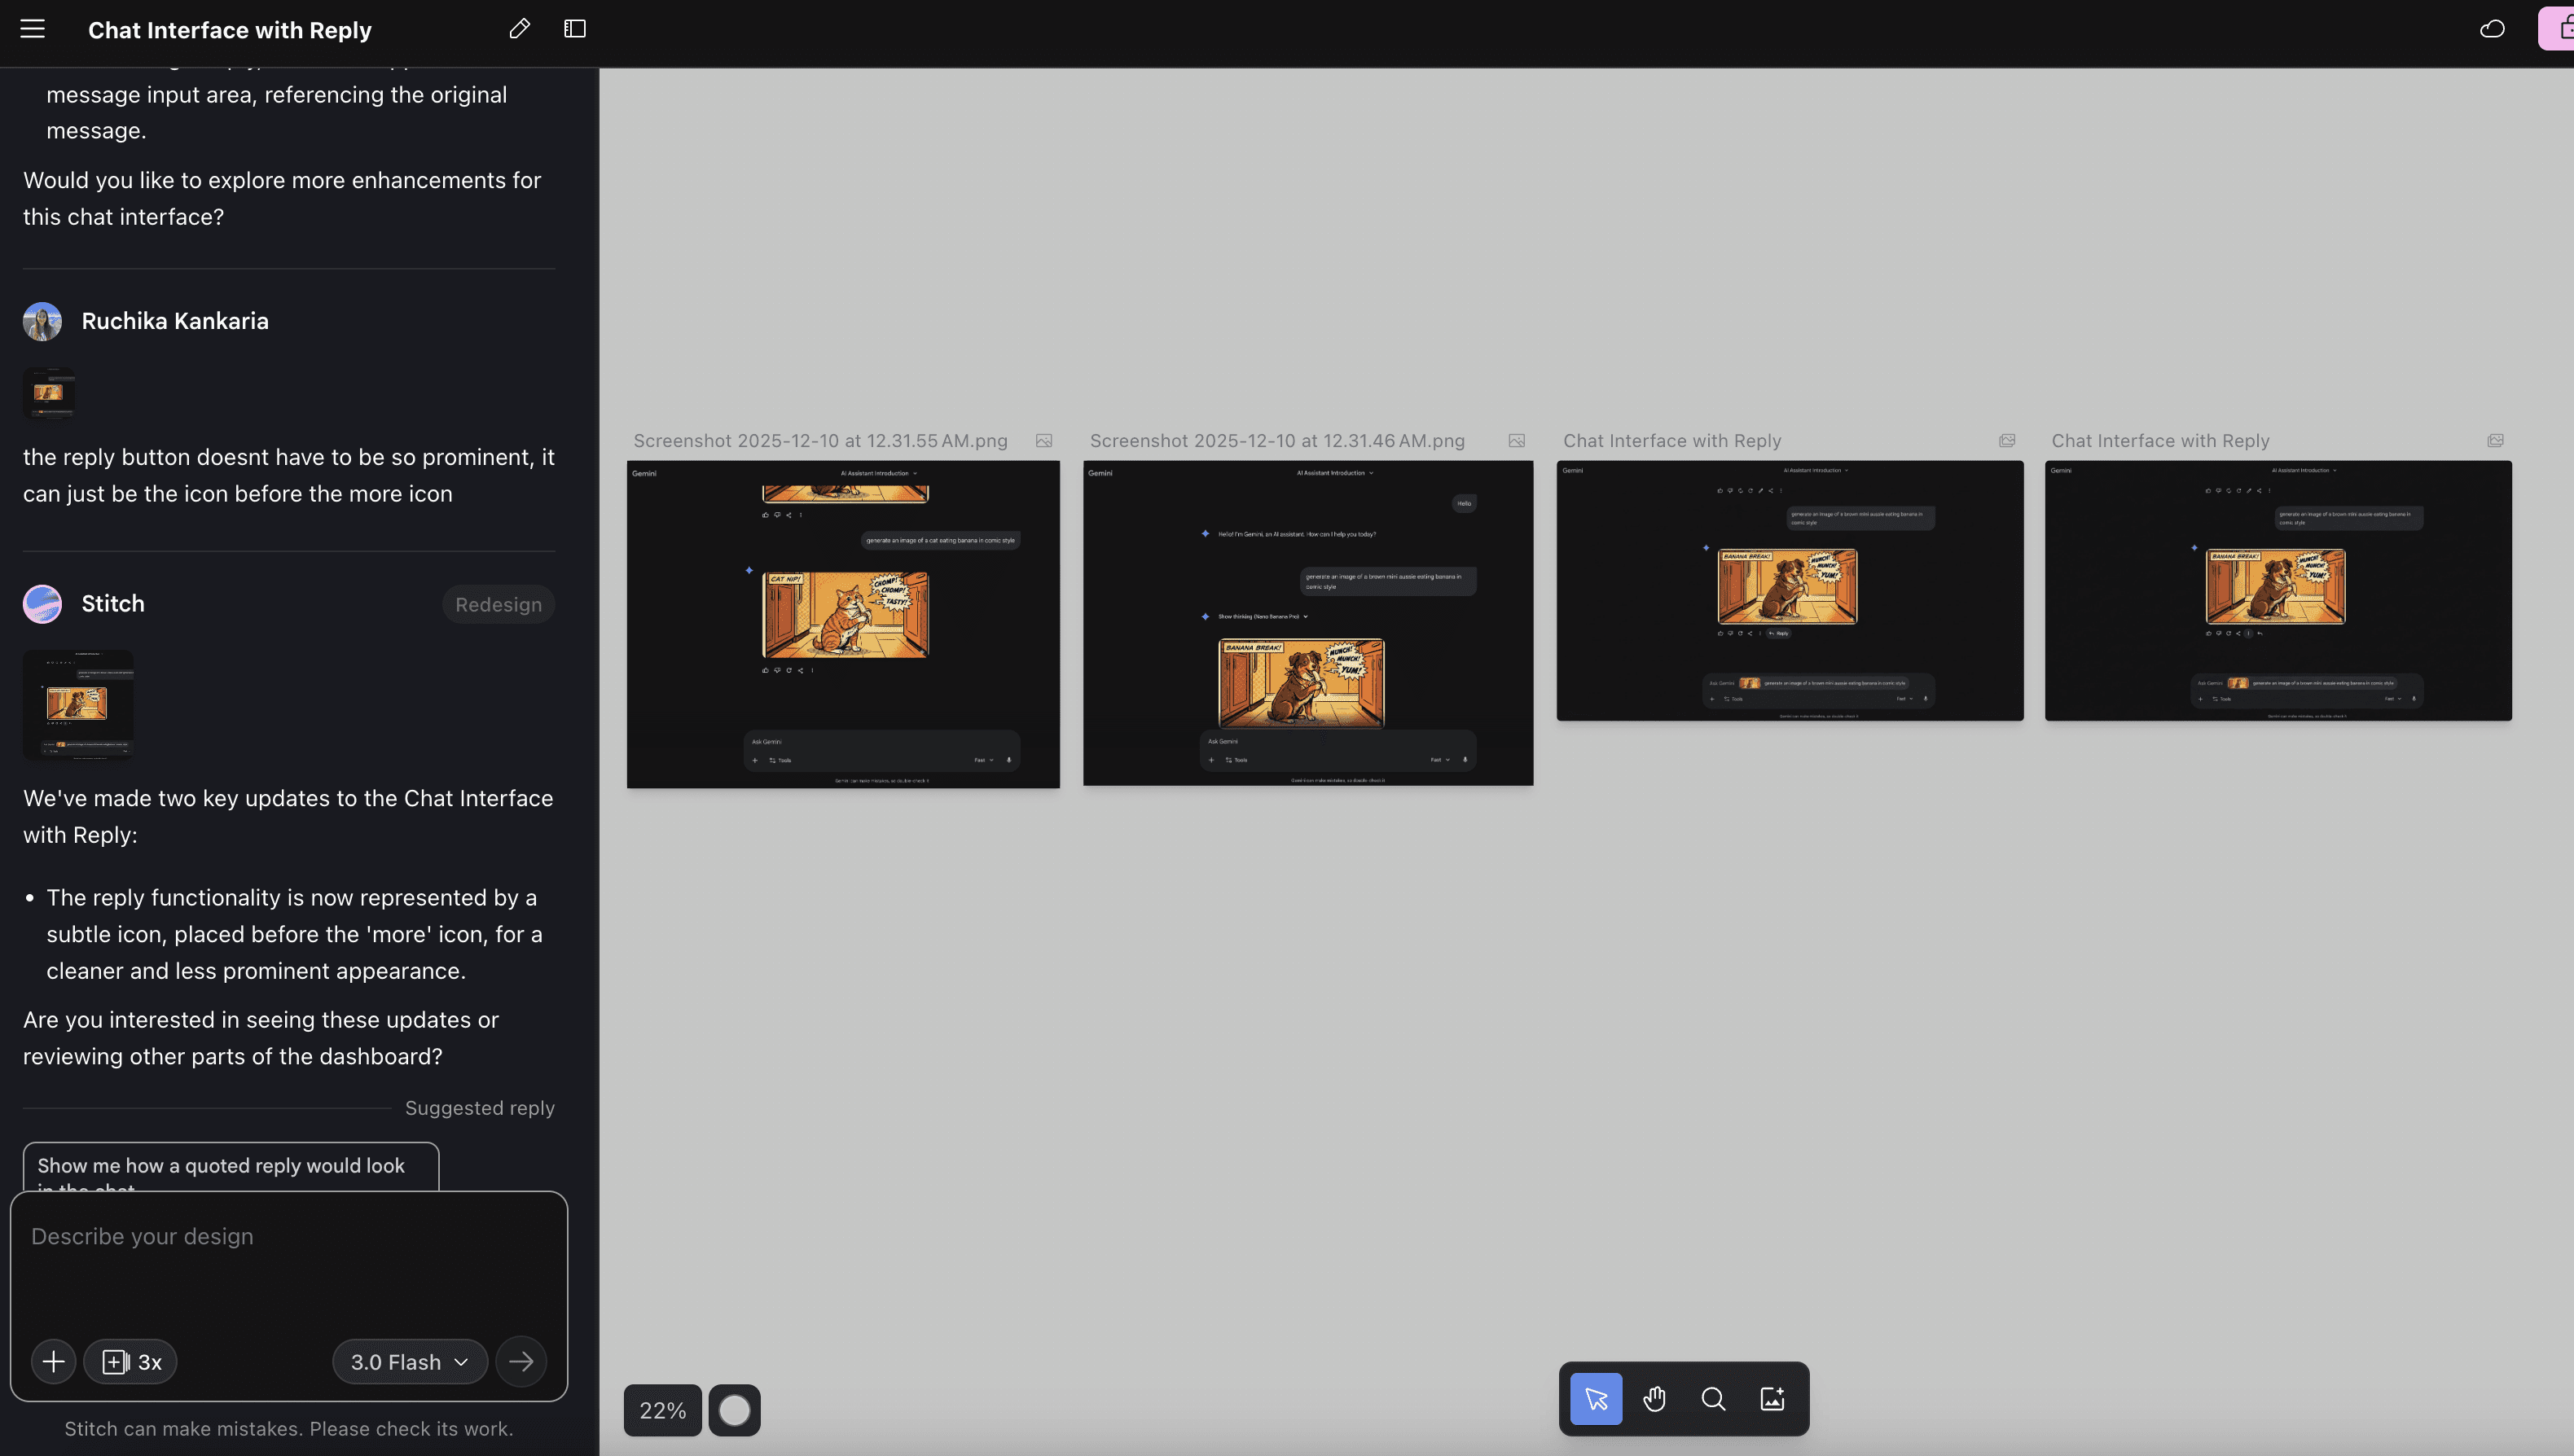
Task: Toggle the sidebar panel layout icon
Action: tap(575, 29)
